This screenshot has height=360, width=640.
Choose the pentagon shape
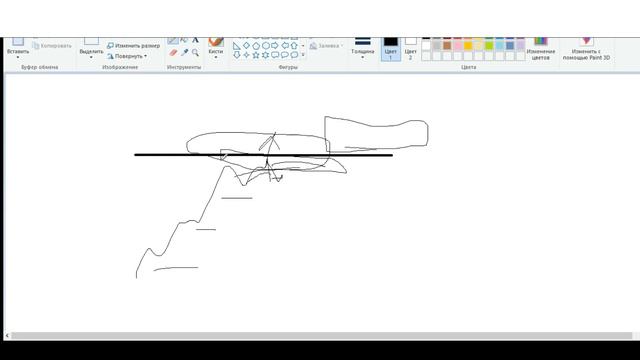256,46
